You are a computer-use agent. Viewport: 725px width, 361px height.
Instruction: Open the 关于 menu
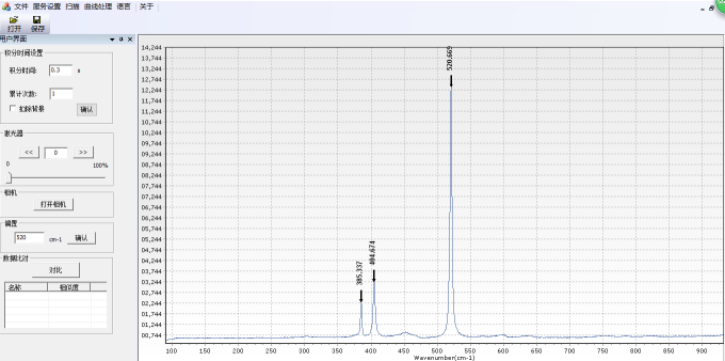click(147, 7)
